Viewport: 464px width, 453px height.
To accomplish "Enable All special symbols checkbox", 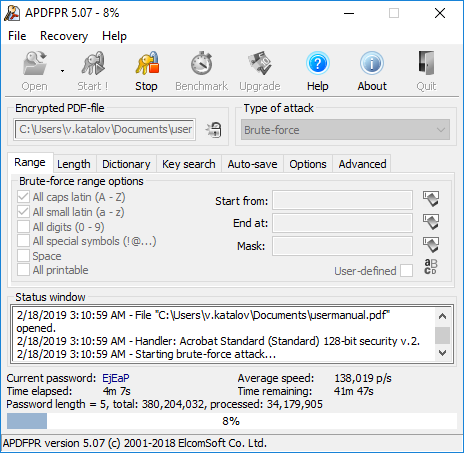I will point(23,241).
